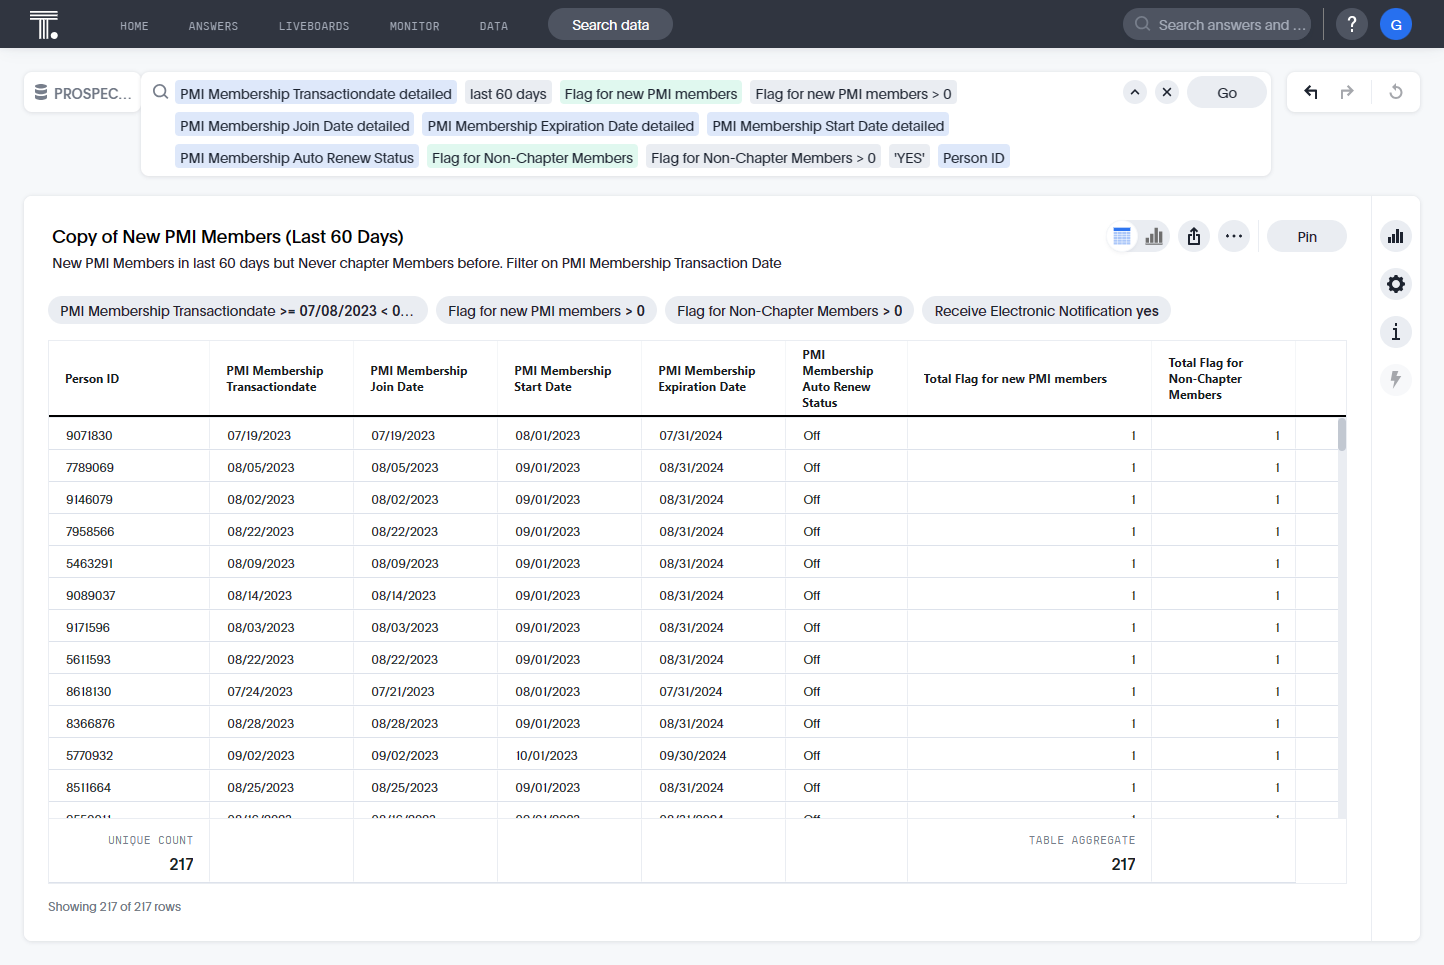Viewport: 1444px width, 965px height.
Task: Open chart settings gear icon
Action: tap(1396, 284)
